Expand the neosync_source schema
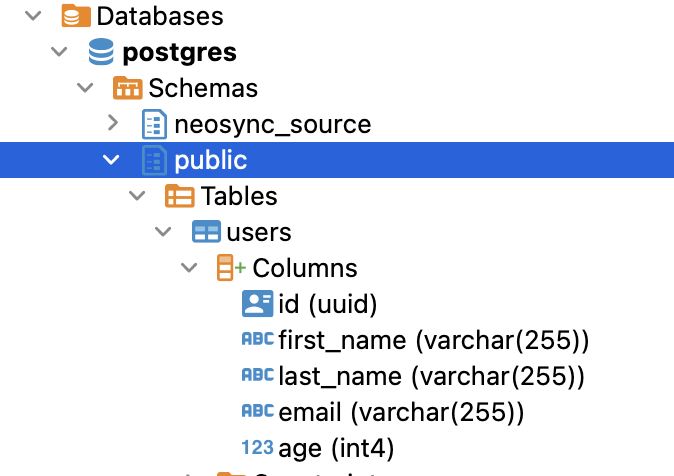674x476 pixels. [x=113, y=123]
